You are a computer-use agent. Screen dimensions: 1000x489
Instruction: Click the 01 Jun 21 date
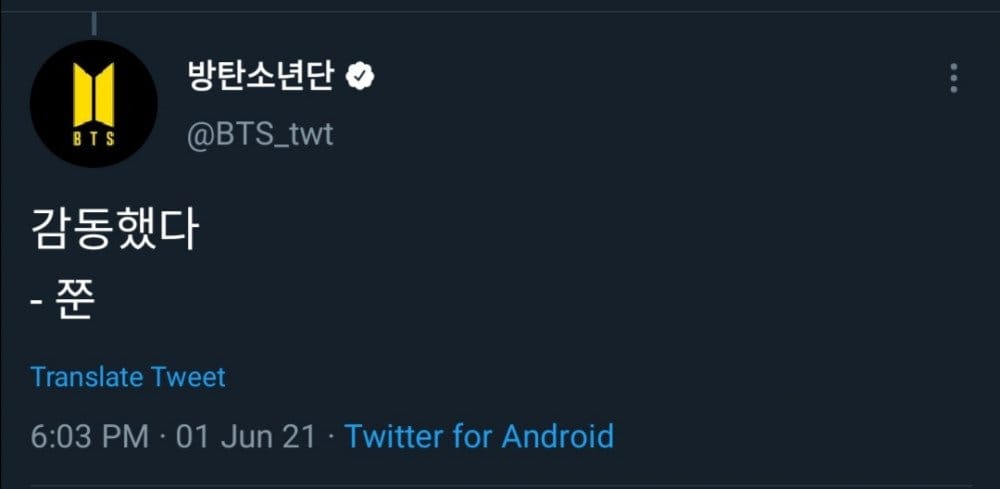click(x=246, y=437)
